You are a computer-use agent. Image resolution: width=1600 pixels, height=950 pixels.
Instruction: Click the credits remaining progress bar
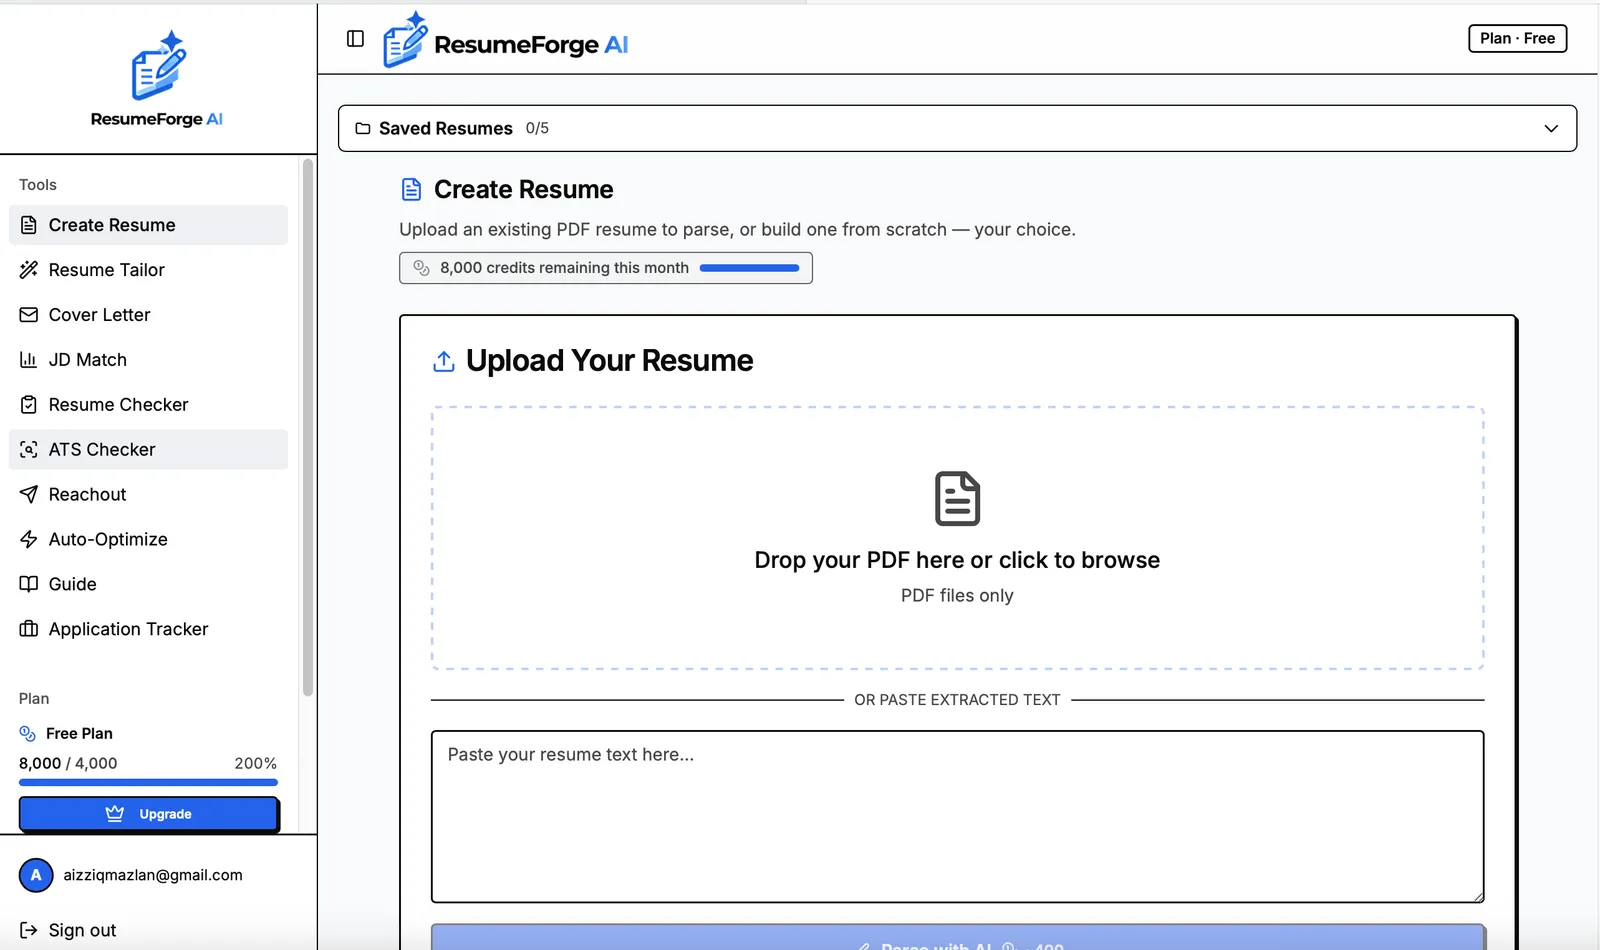[x=749, y=268]
